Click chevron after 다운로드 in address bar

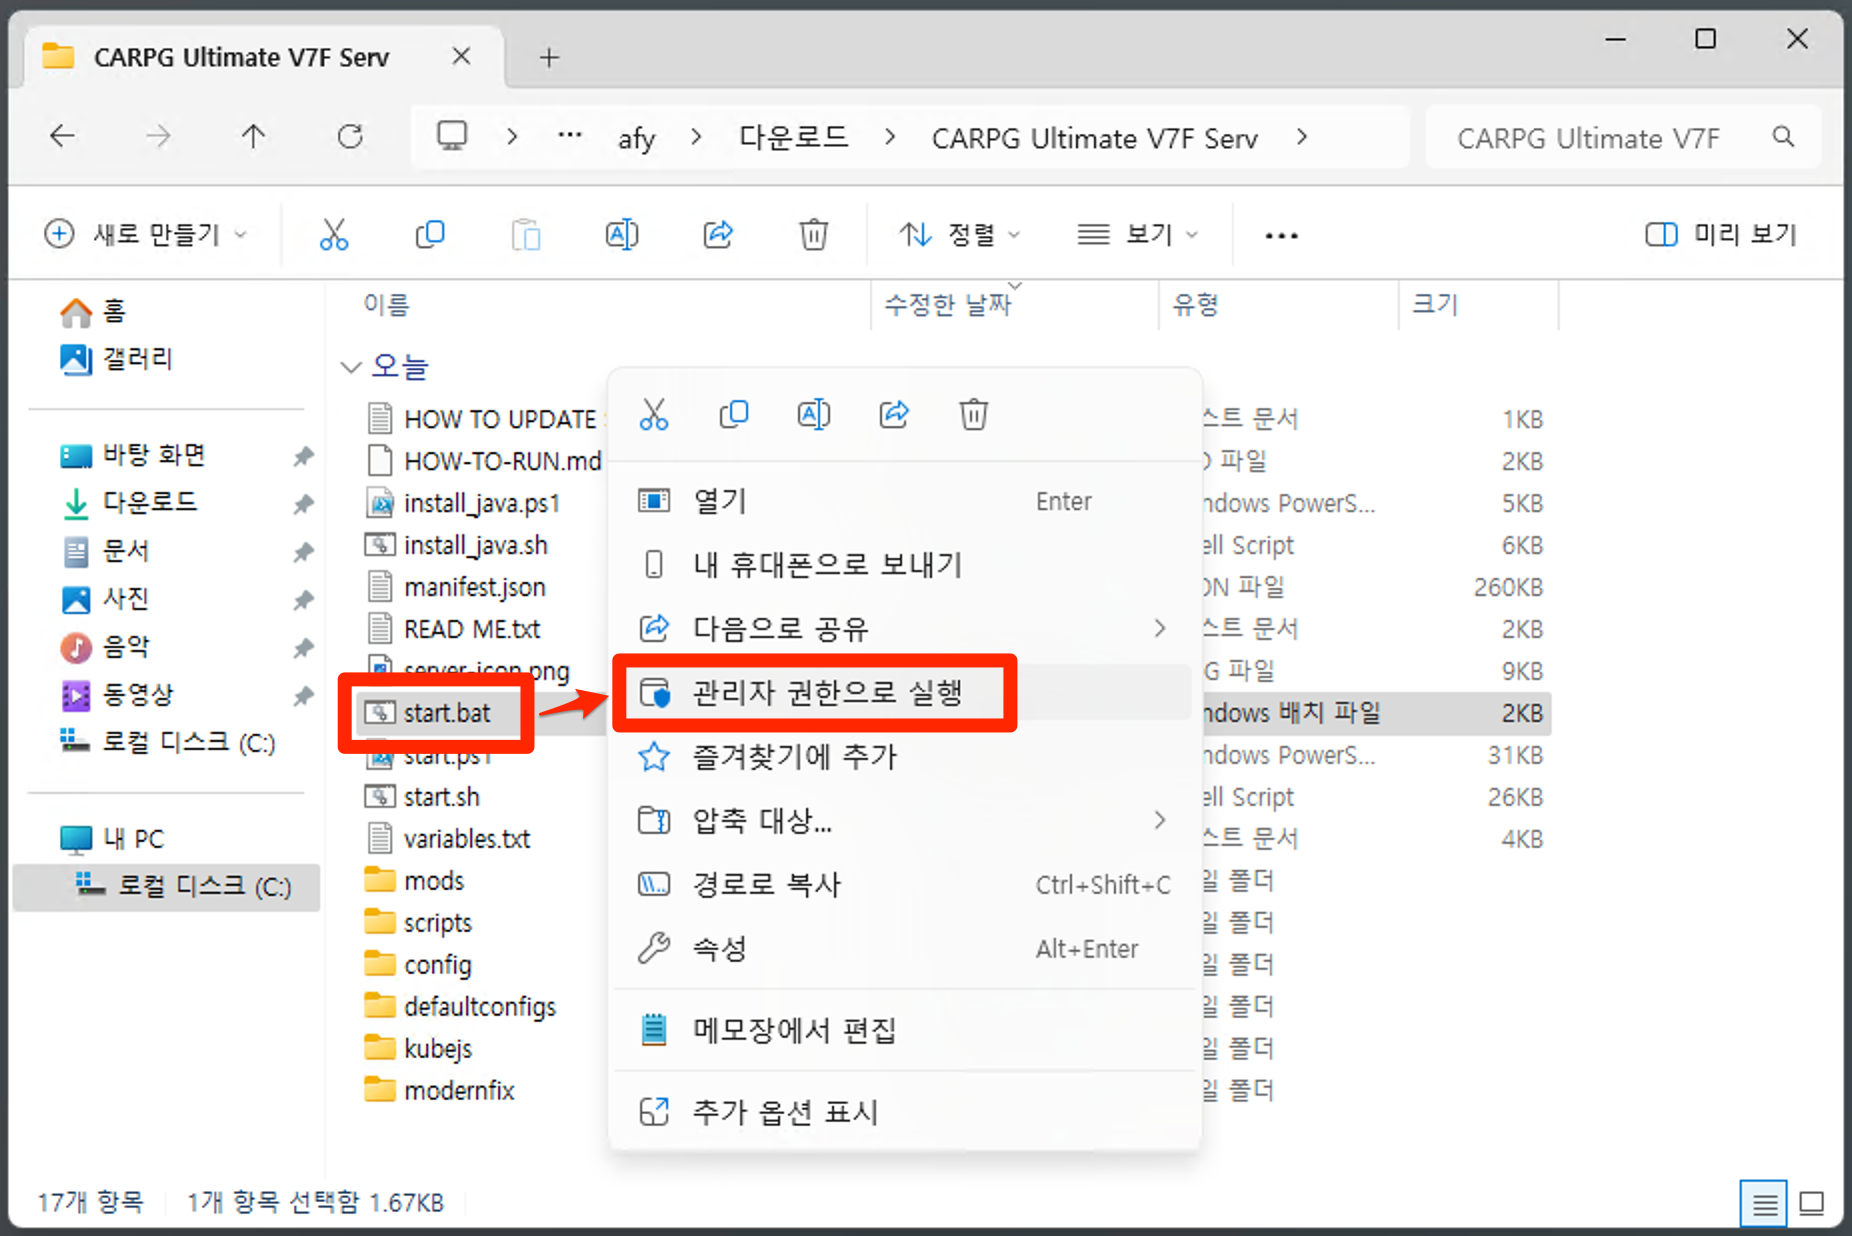890,136
